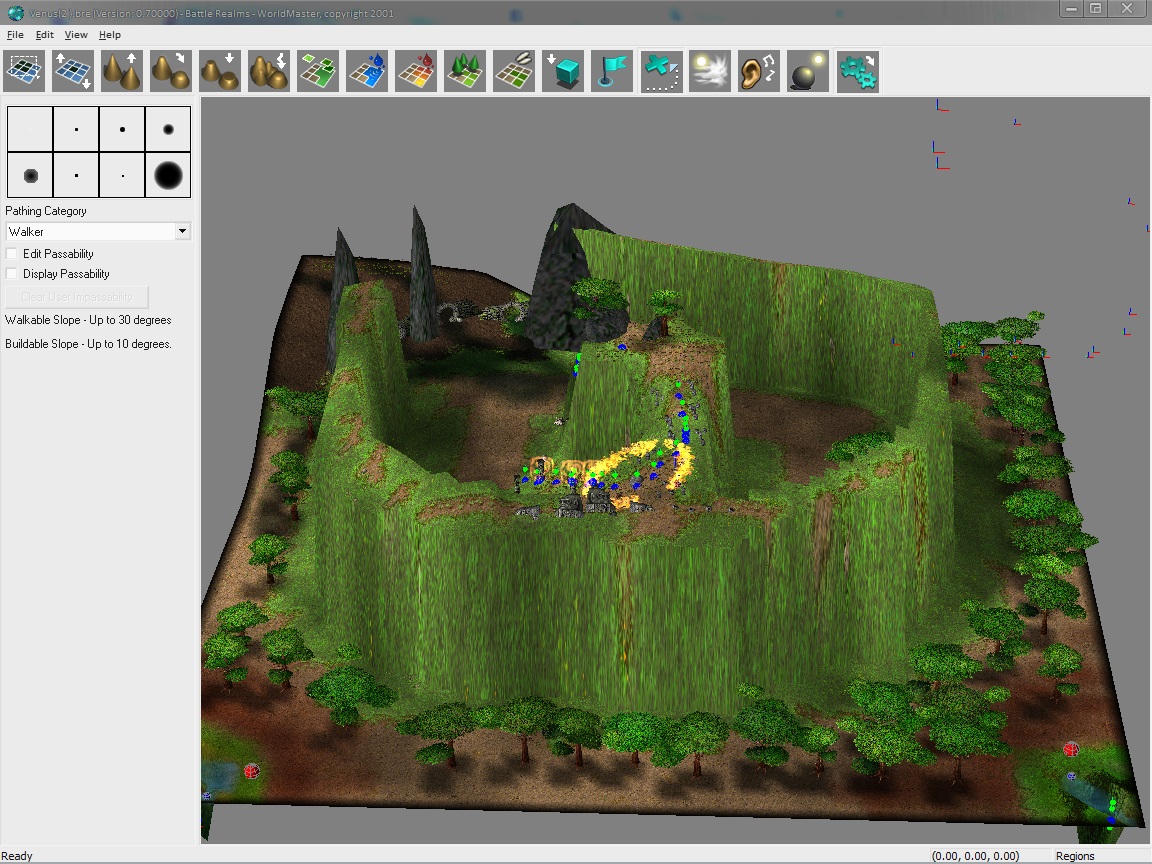Select the octagonal brush shape
The width and height of the screenshot is (1152, 864).
pyautogui.click(x=30, y=175)
